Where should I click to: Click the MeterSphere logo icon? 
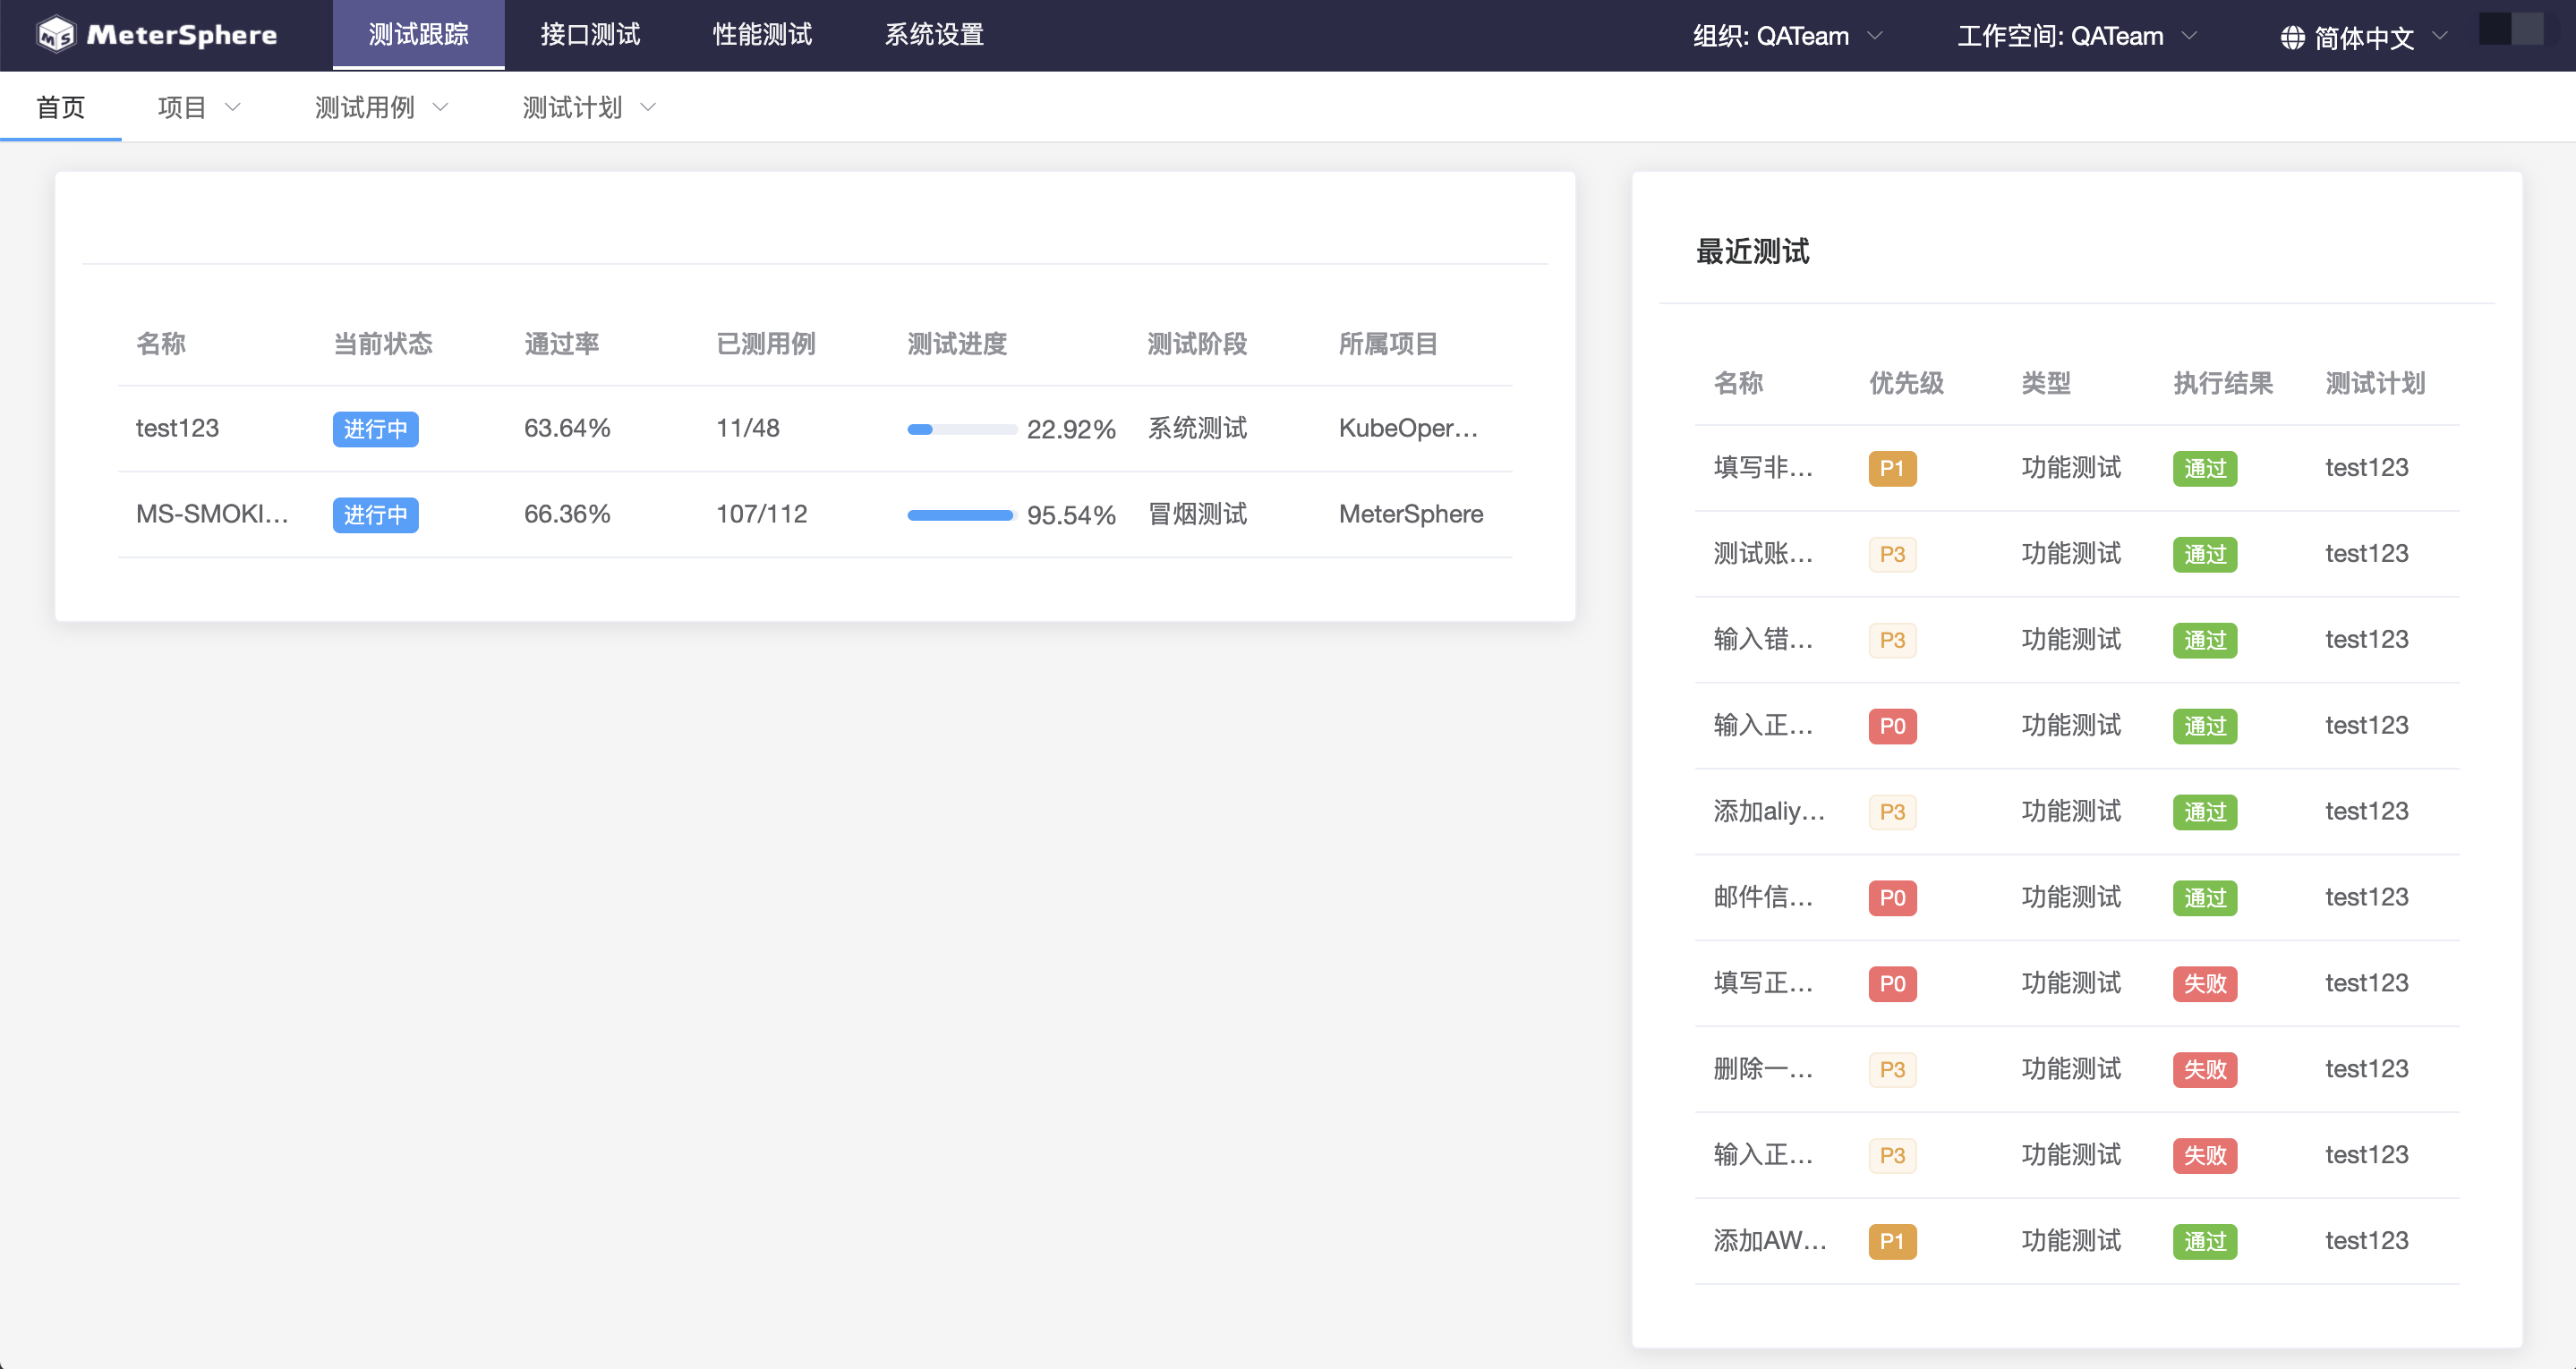click(x=56, y=35)
